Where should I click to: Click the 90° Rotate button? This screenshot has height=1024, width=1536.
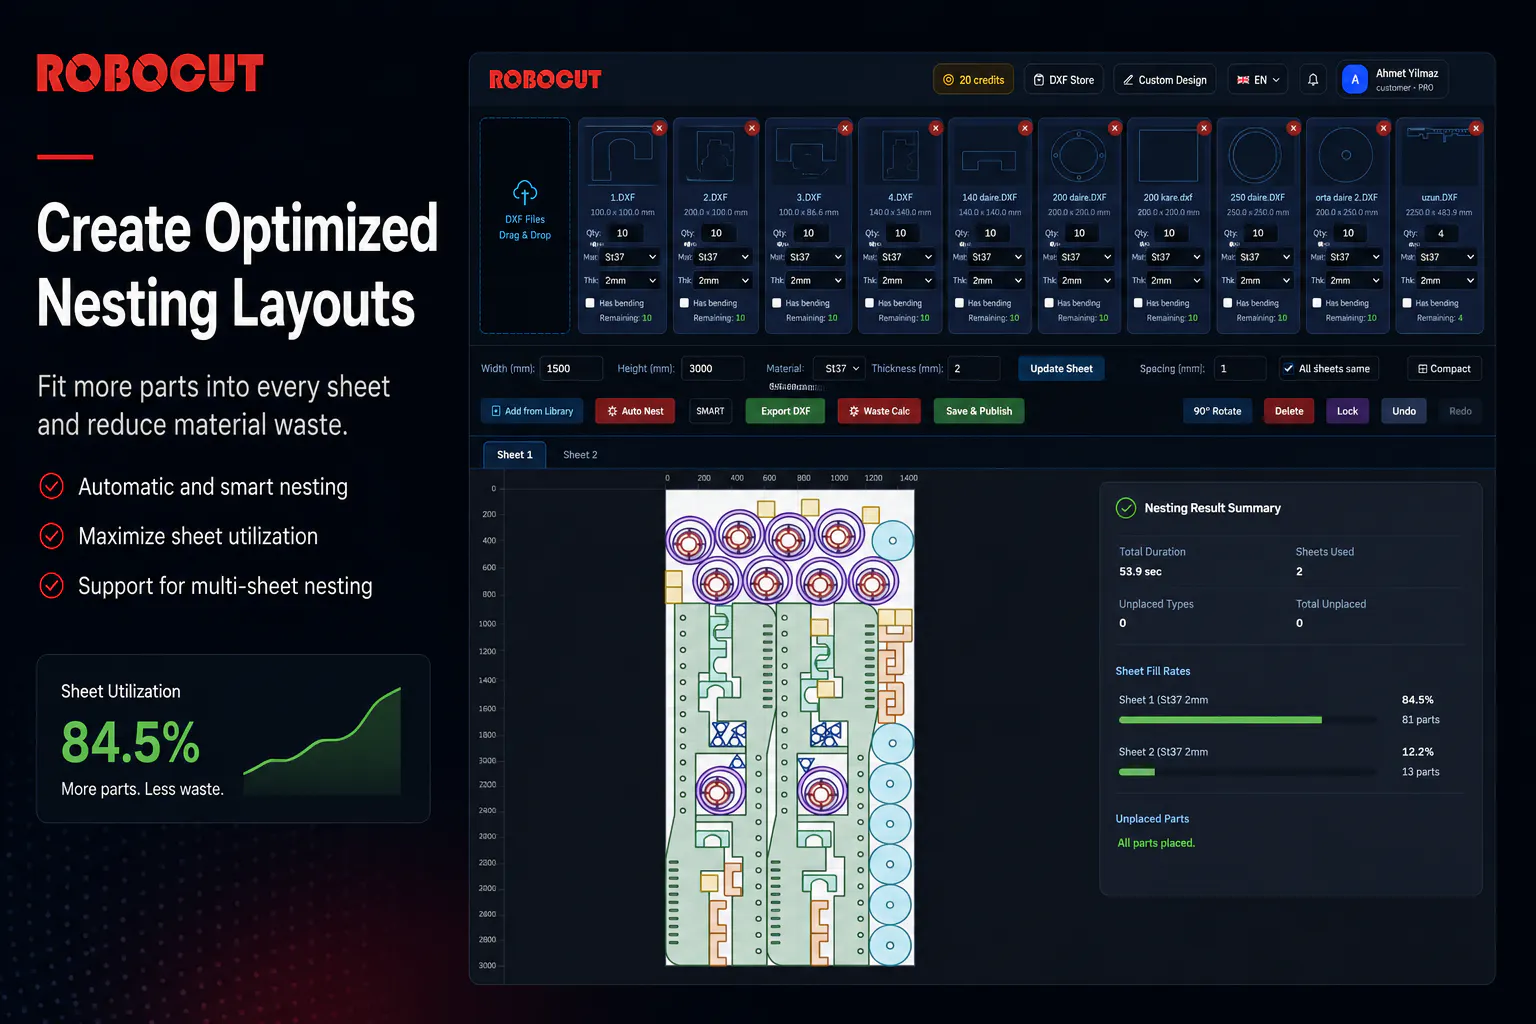[1217, 411]
